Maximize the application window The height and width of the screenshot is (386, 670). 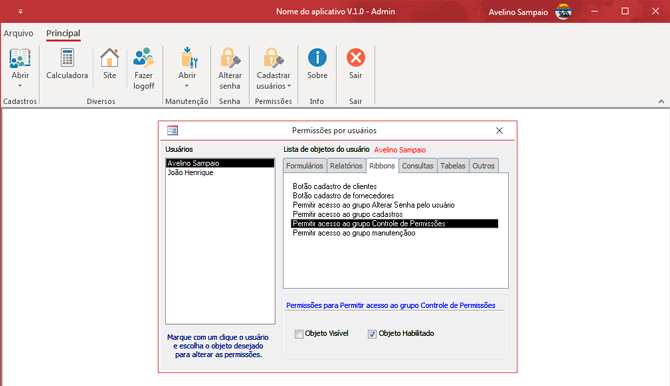[x=625, y=12]
